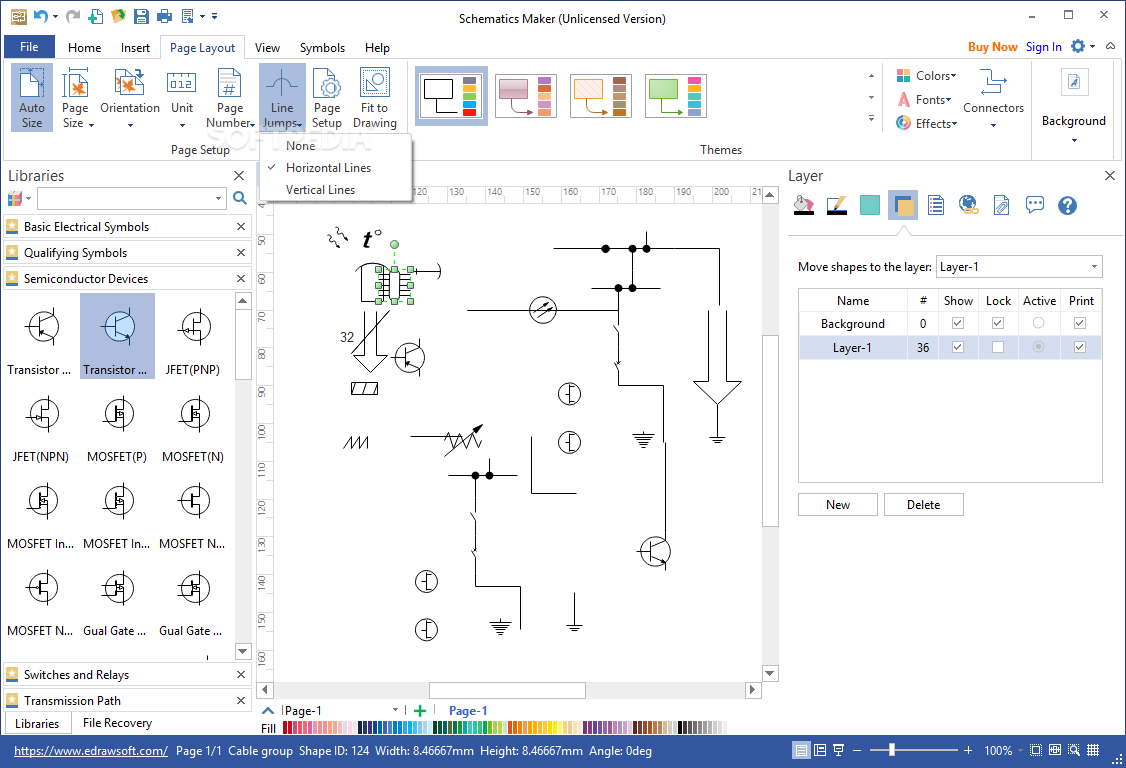Click Delete layer button

(x=923, y=504)
